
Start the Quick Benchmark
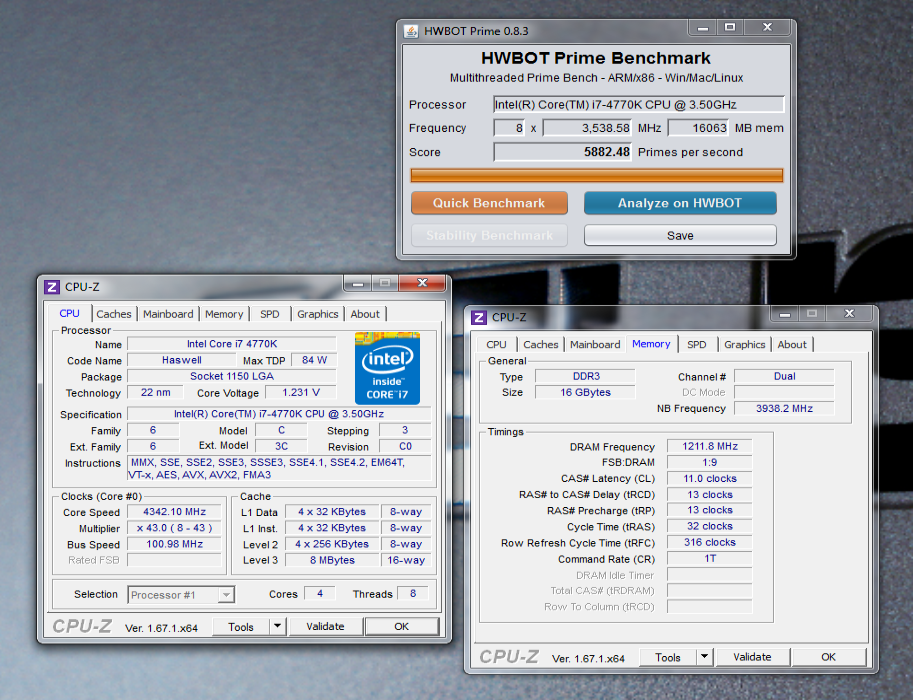(489, 203)
